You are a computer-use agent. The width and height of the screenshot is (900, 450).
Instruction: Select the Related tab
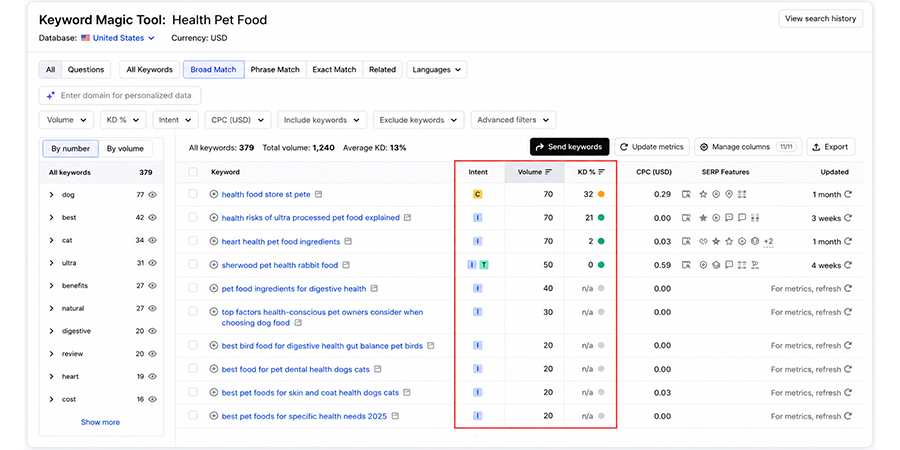(382, 69)
